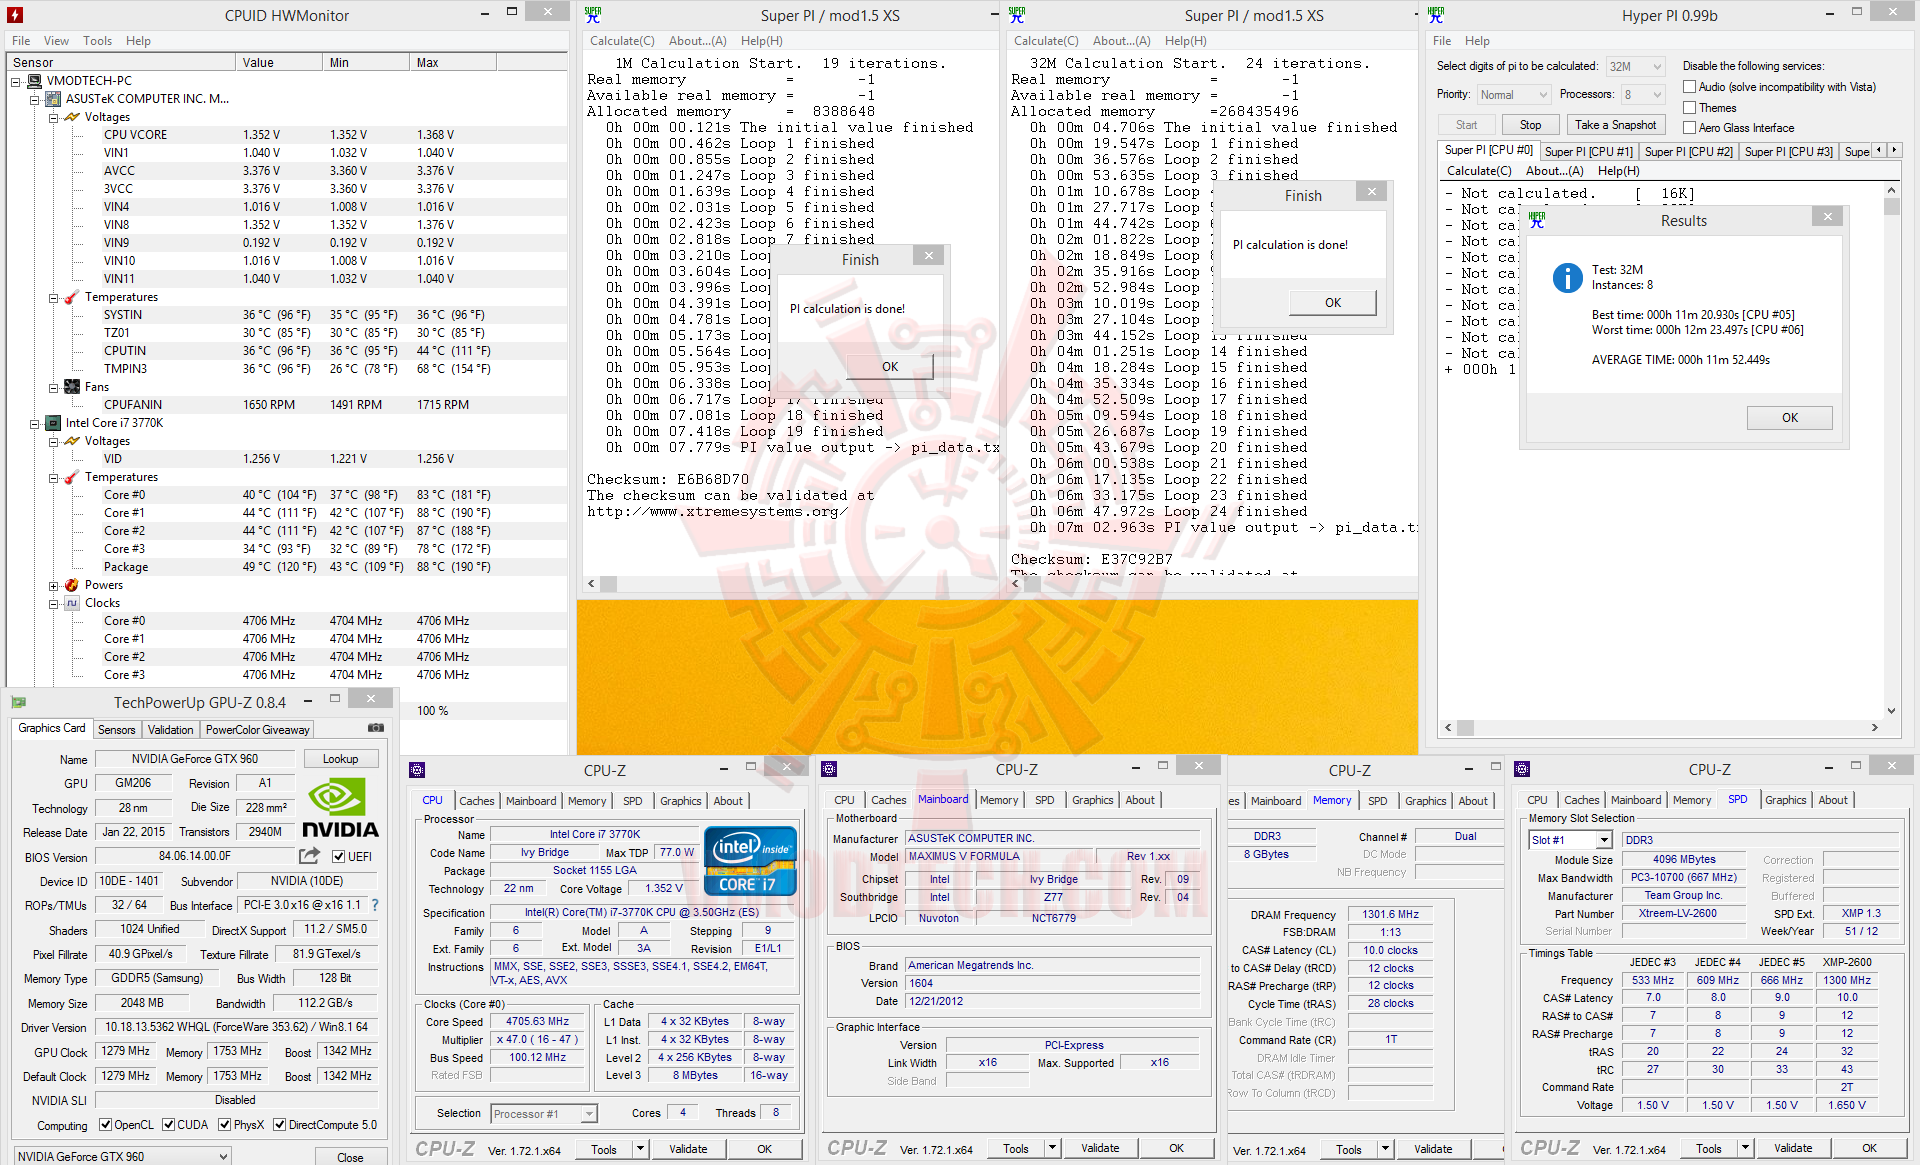Click HWMonitor red title bar icon
1920x1165 pixels.
tap(15, 15)
